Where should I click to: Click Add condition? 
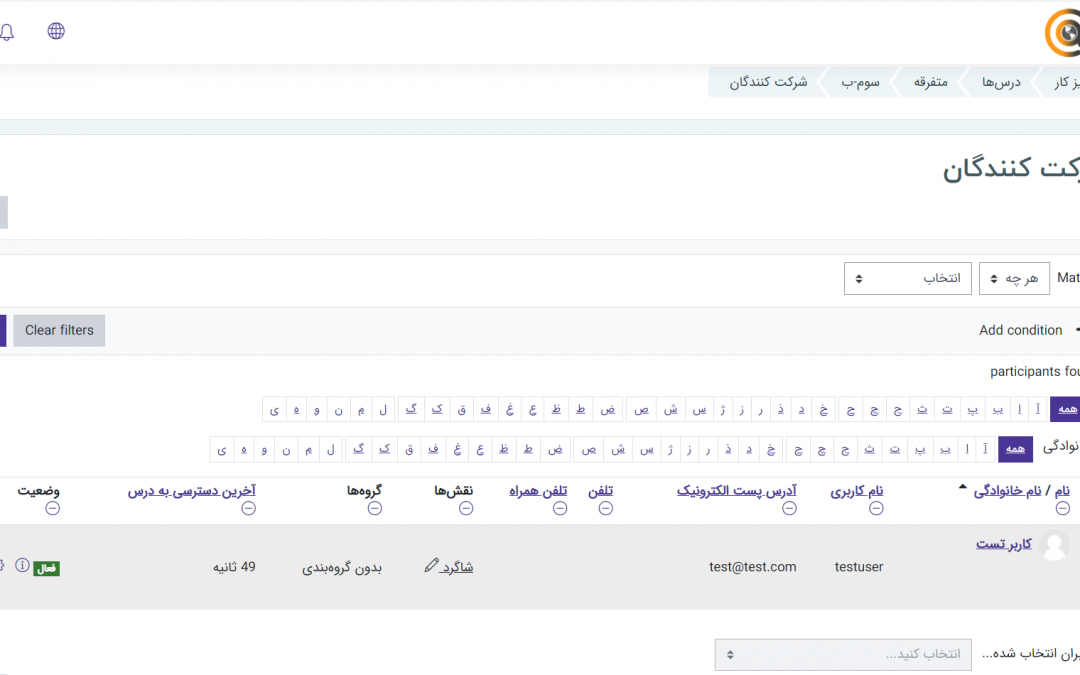point(1020,330)
